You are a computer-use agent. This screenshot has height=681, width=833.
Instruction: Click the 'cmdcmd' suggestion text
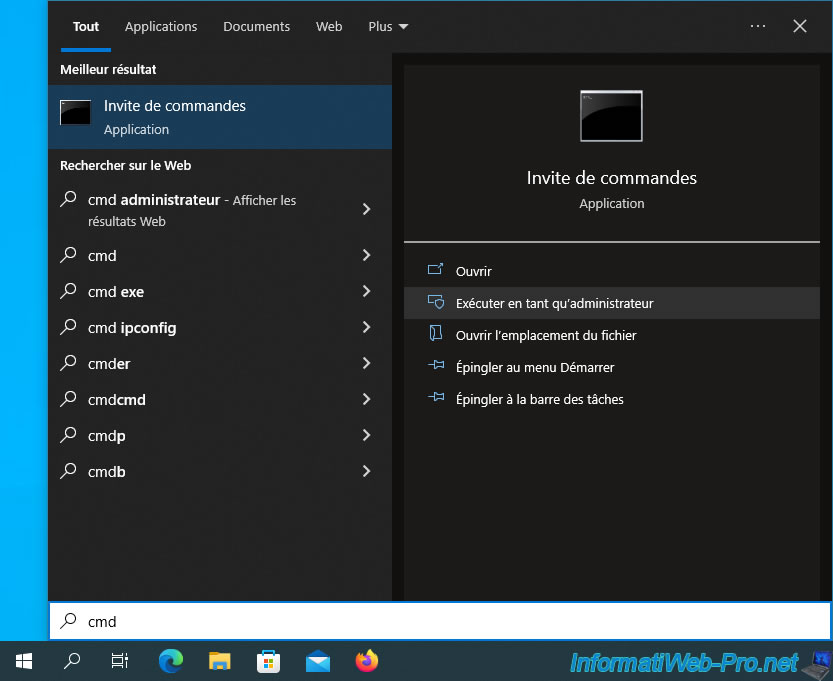click(x=116, y=399)
